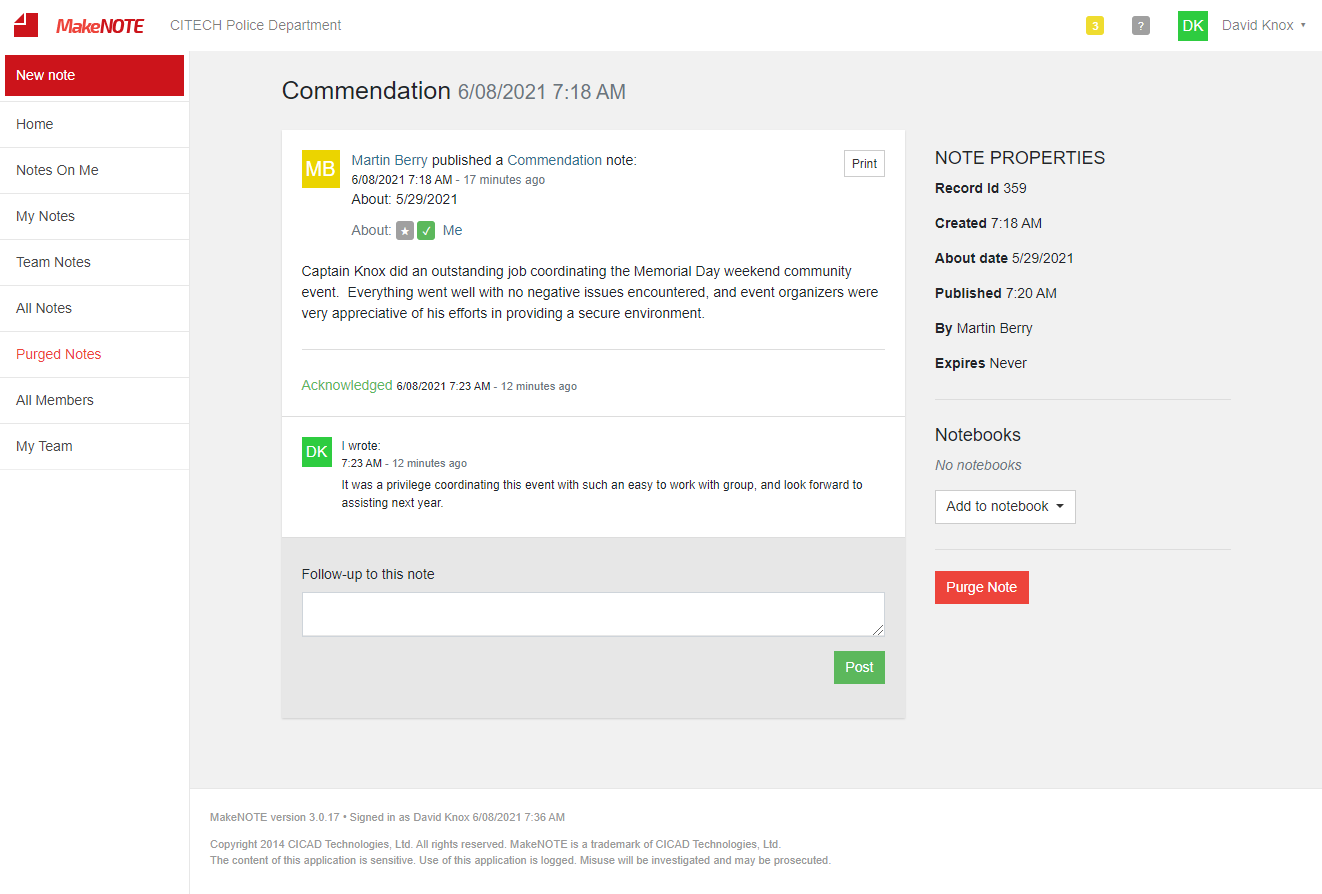The width and height of the screenshot is (1322, 894).
Task: Click the DK avatar beside the follow-up comment
Action: click(317, 452)
